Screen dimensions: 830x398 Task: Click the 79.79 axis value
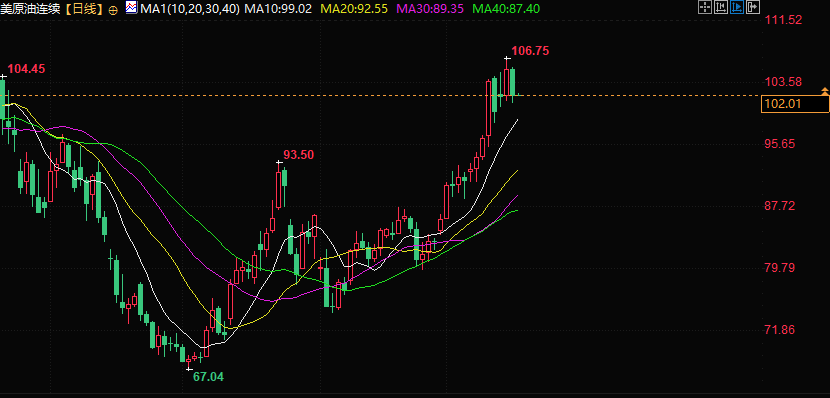780,268
